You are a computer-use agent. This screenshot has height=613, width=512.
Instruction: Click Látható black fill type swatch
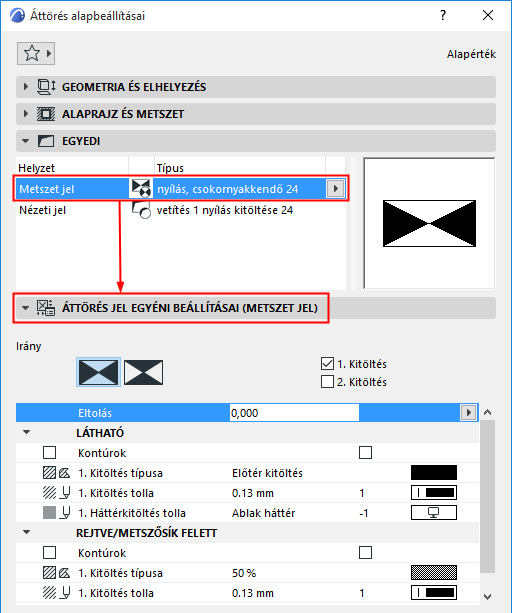coord(433,473)
